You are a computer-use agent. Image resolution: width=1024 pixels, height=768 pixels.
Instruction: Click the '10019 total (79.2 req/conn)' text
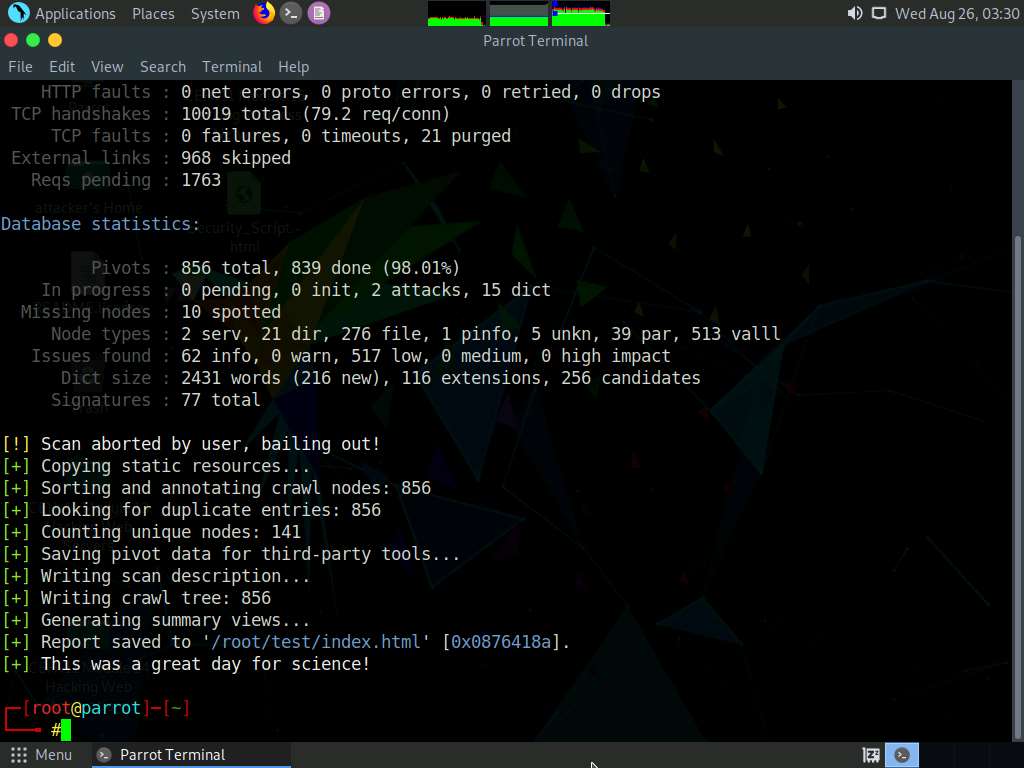(x=315, y=114)
